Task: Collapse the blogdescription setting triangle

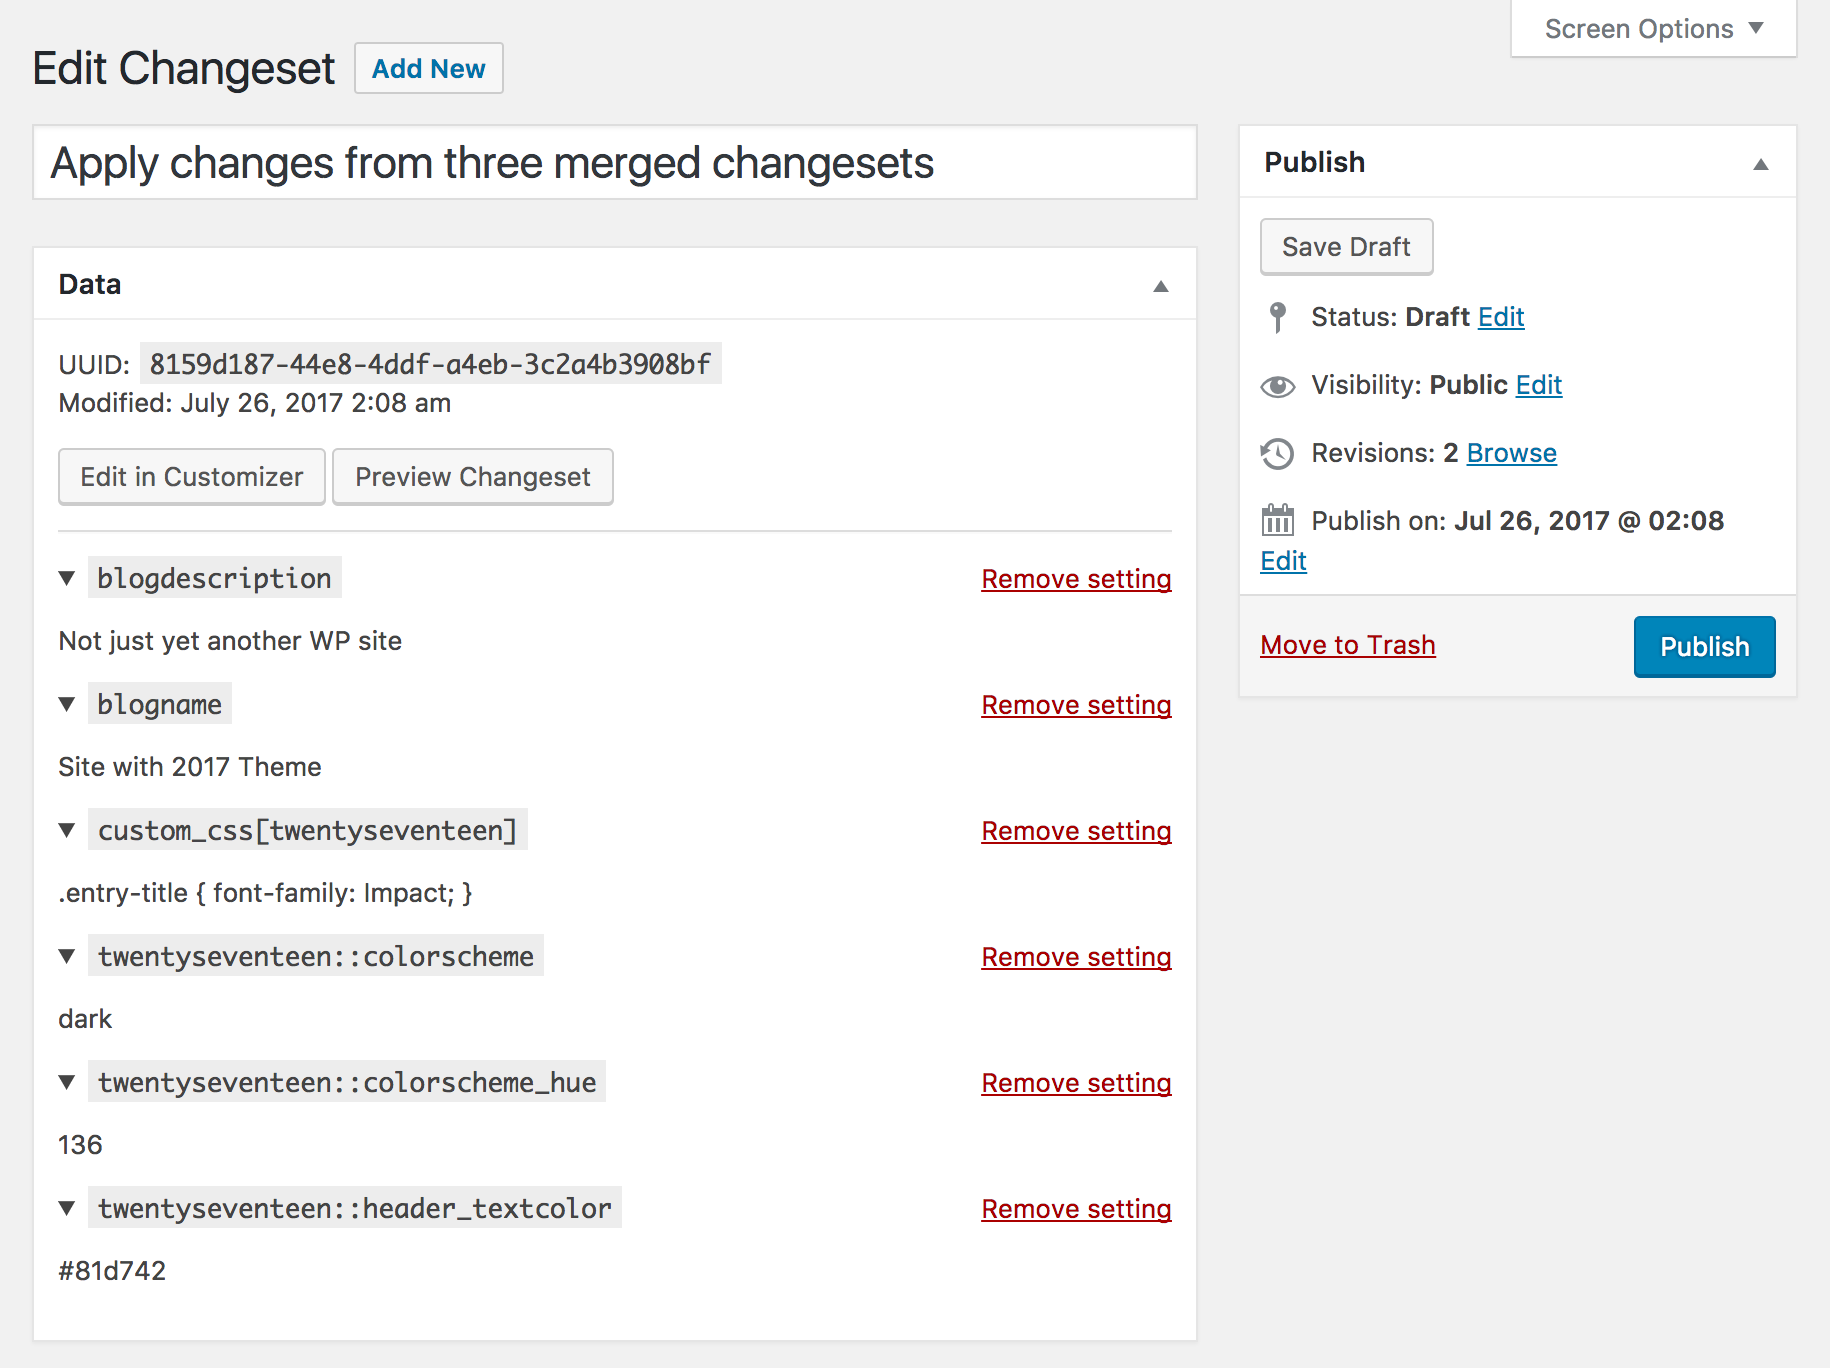Action: coord(67,578)
